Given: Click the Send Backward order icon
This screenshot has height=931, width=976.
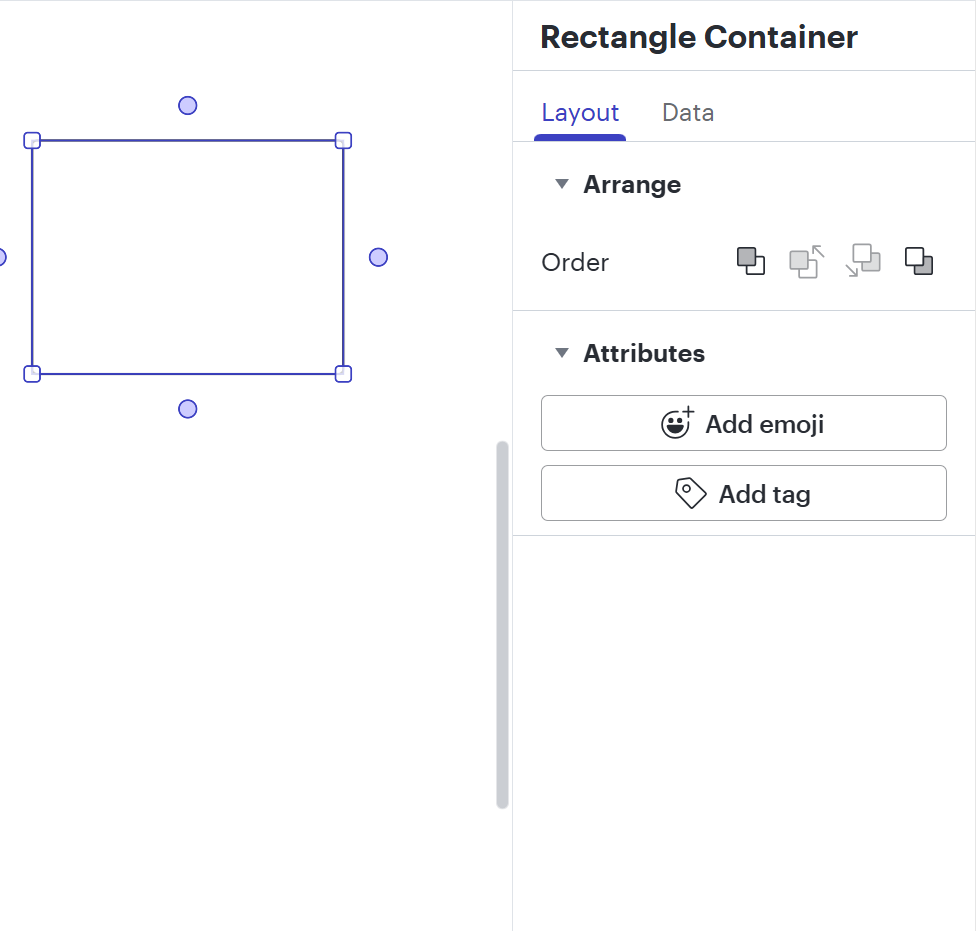Looking at the screenshot, I should tap(863, 261).
